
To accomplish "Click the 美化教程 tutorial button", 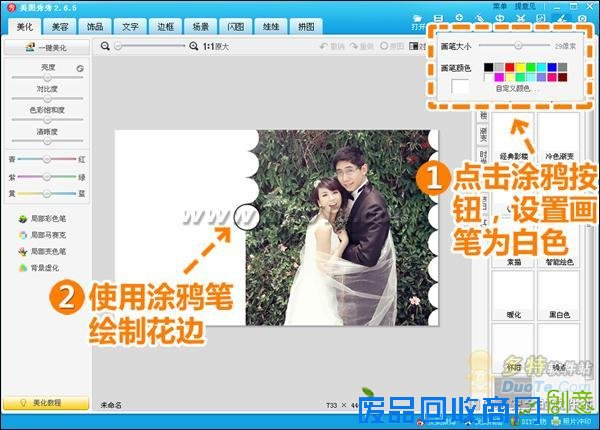I will click(41, 402).
